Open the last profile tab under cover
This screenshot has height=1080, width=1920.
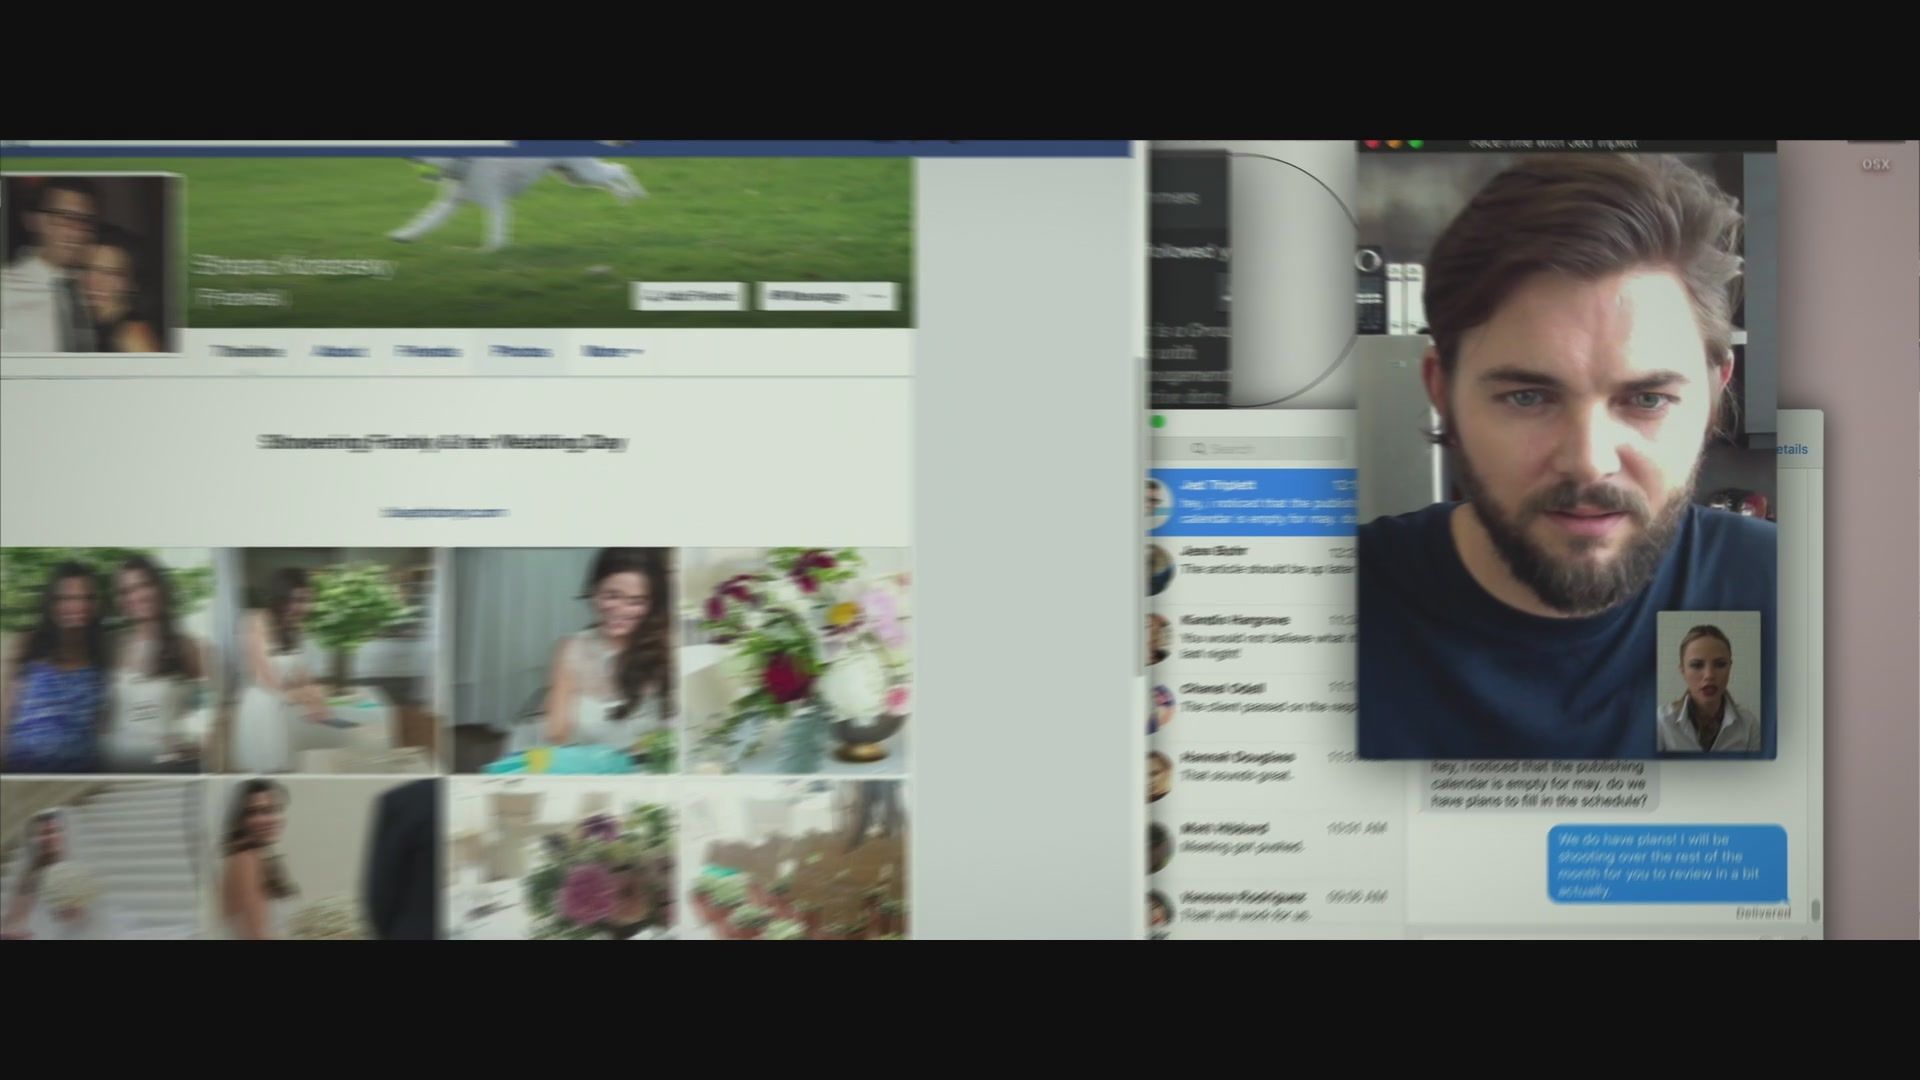click(611, 352)
